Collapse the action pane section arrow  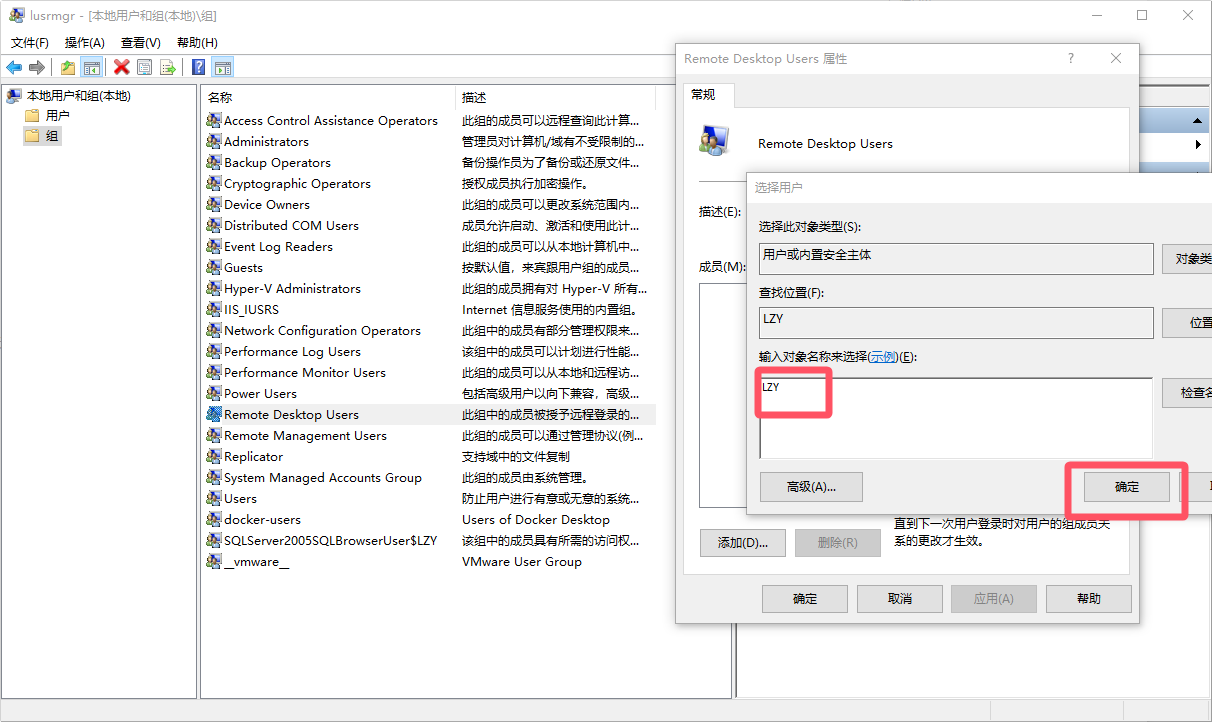click(x=1197, y=121)
